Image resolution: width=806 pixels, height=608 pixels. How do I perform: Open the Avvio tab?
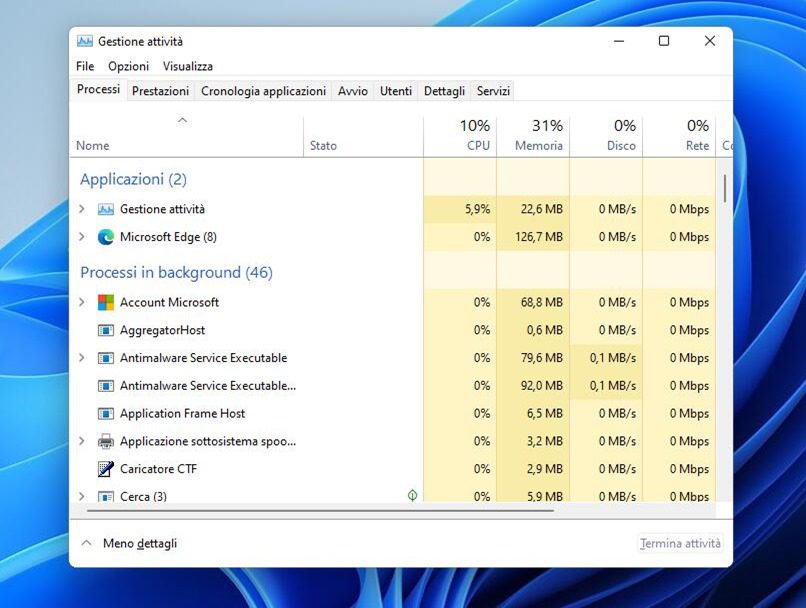[353, 91]
